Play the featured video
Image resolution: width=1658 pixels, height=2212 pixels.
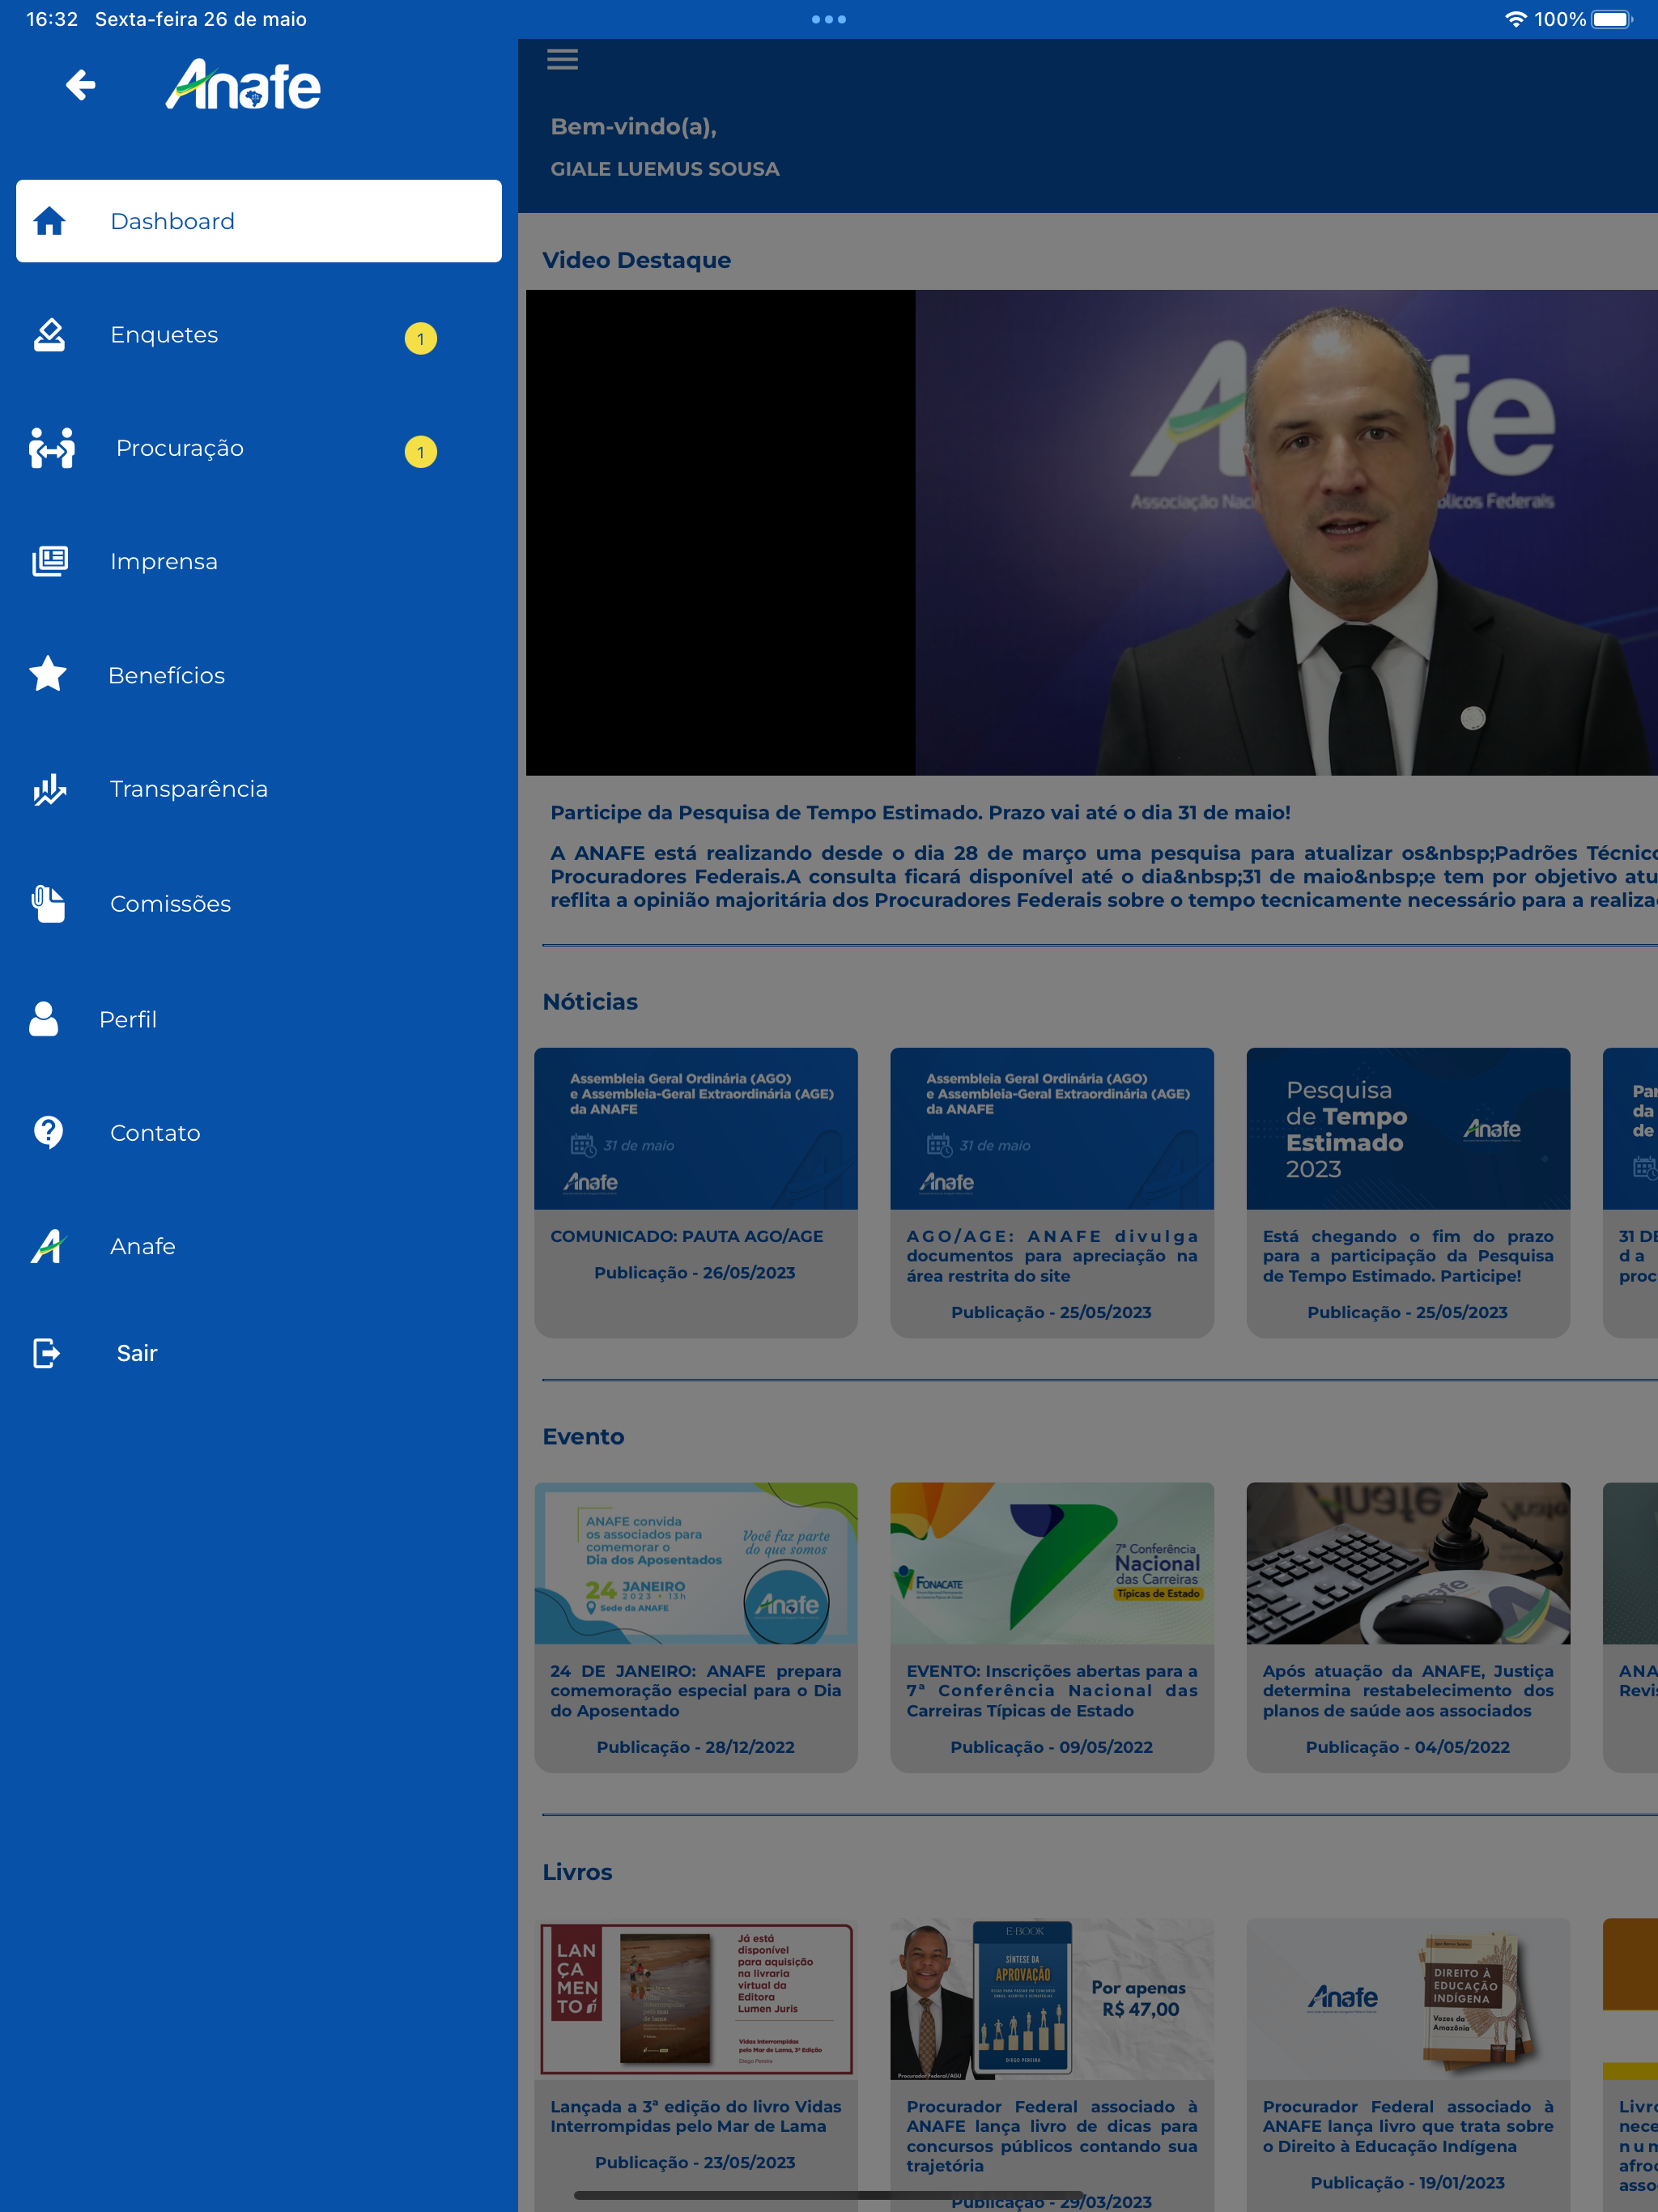tap(1091, 532)
